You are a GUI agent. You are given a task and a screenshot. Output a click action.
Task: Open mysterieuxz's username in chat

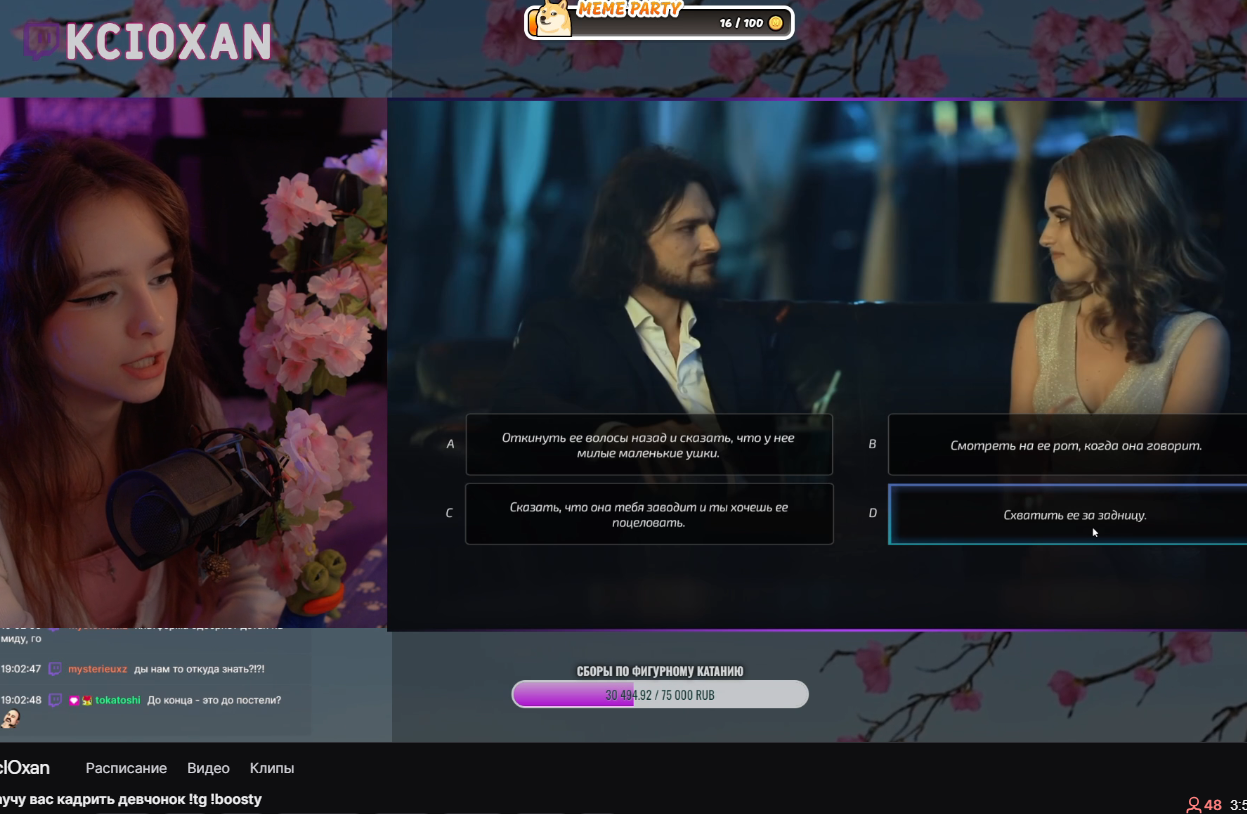[x=98, y=669]
